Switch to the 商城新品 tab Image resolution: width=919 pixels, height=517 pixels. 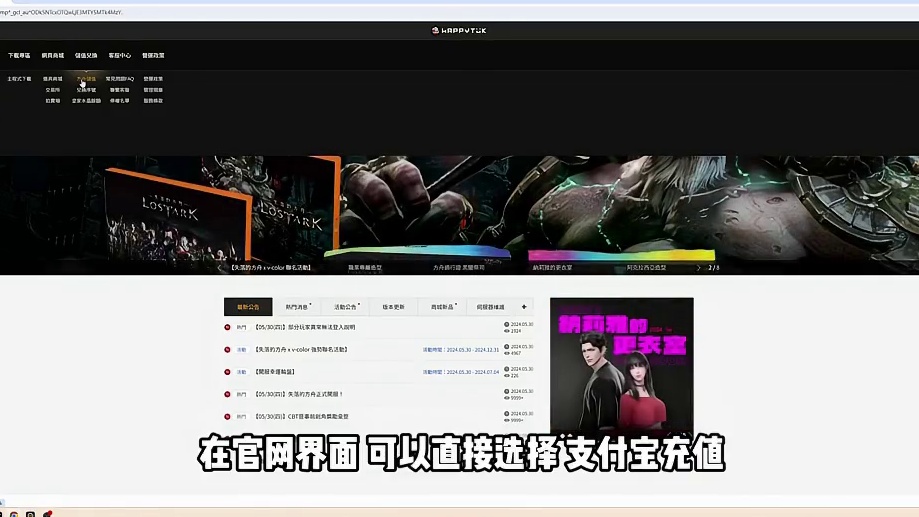pyautogui.click(x=442, y=307)
